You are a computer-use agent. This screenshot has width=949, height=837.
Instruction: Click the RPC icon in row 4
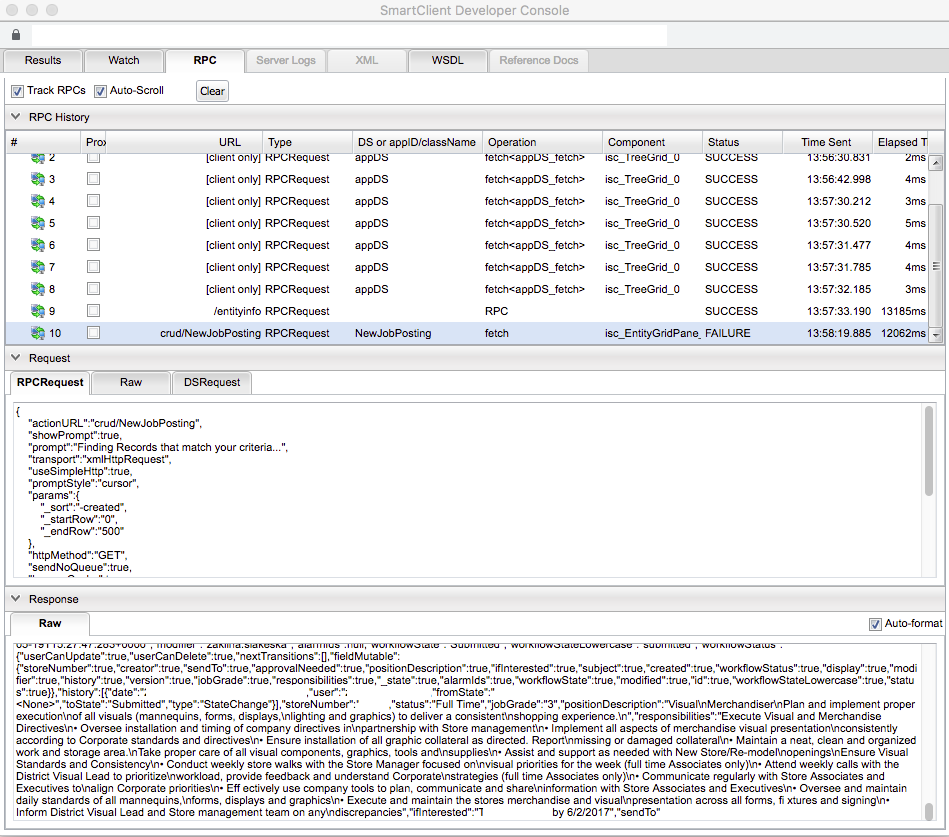pyautogui.click(x=38, y=201)
